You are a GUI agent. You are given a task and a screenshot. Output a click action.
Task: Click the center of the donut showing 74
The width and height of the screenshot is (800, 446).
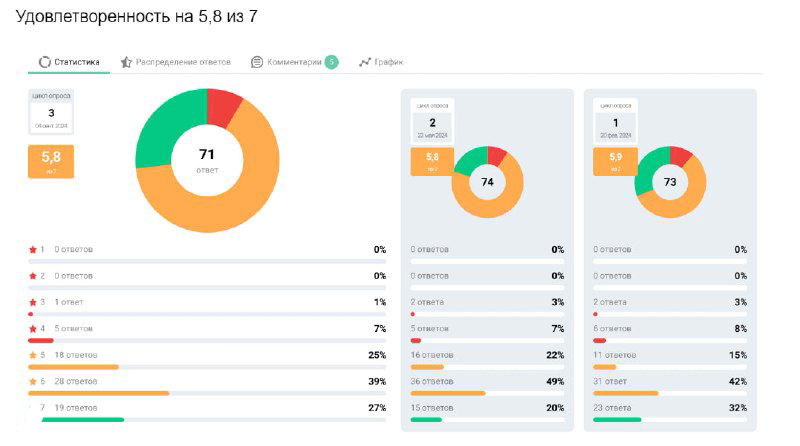click(x=487, y=182)
